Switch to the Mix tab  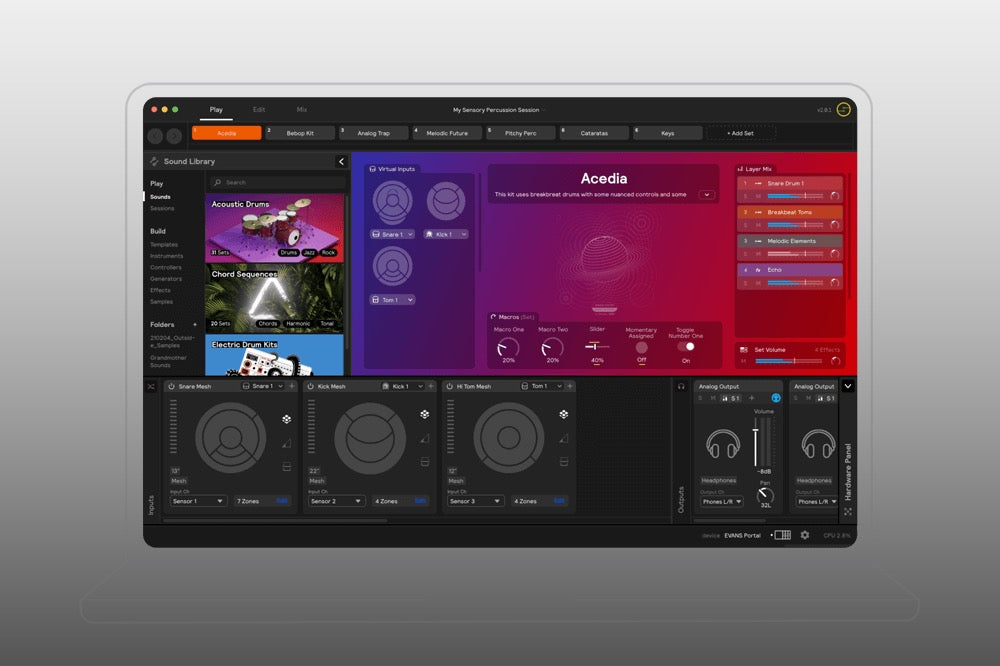coord(302,109)
